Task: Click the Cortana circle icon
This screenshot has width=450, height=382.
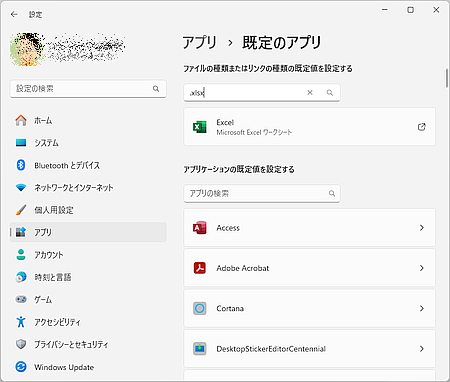Action: [200, 308]
